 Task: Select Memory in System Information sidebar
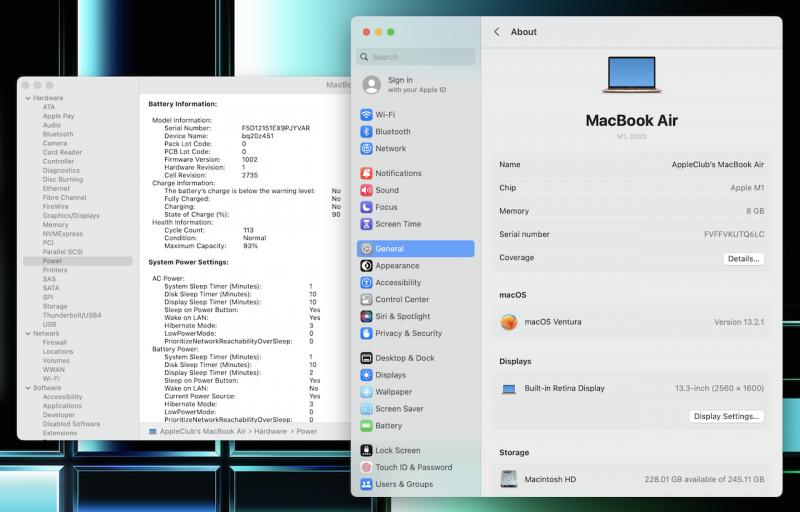click(x=56, y=225)
